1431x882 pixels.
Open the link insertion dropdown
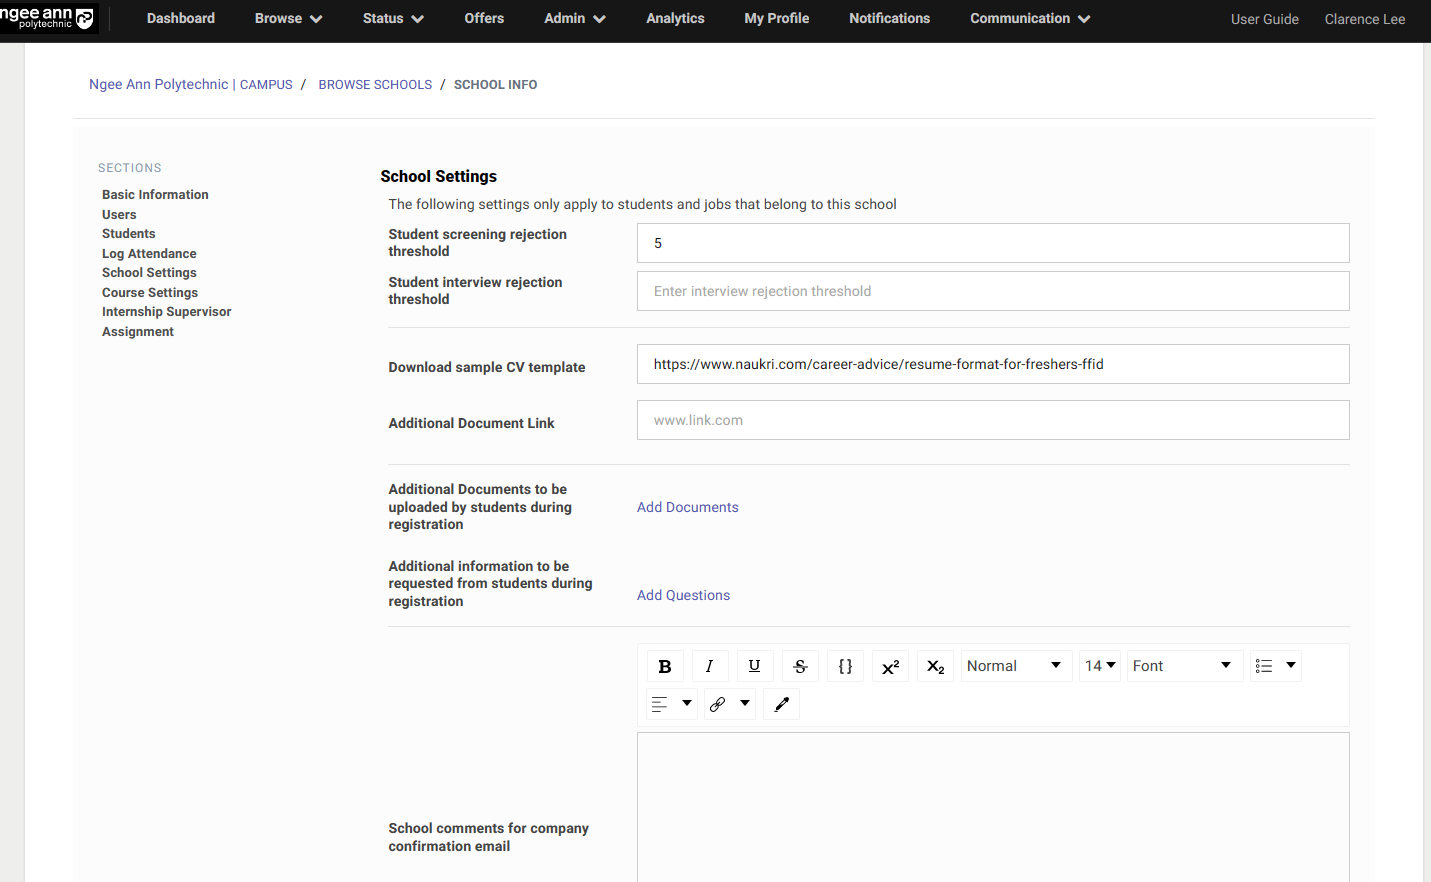click(x=729, y=704)
